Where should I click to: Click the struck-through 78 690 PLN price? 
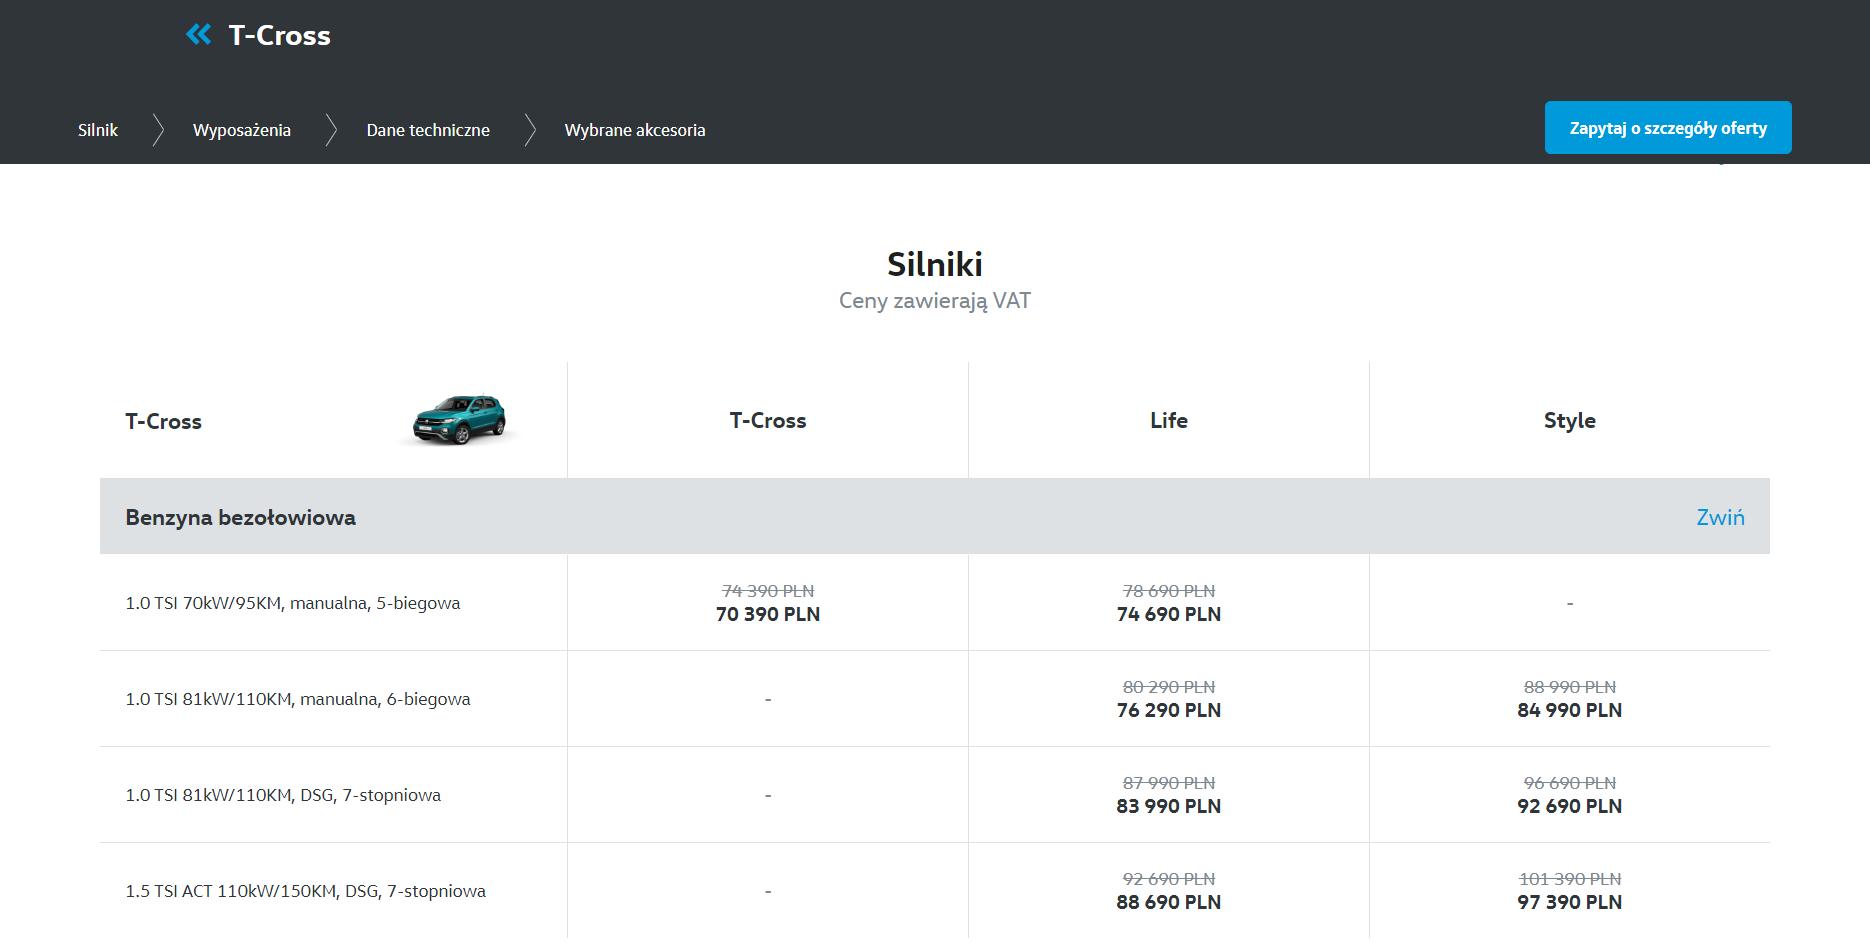coord(1169,591)
